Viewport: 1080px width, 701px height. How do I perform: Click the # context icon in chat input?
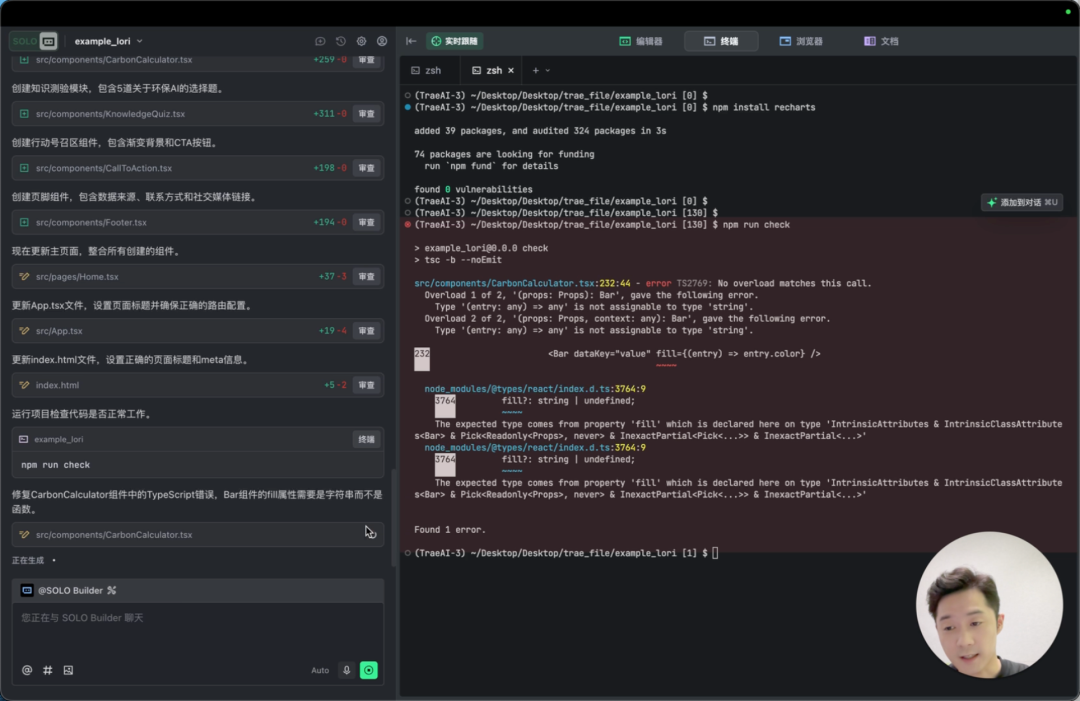coord(47,670)
